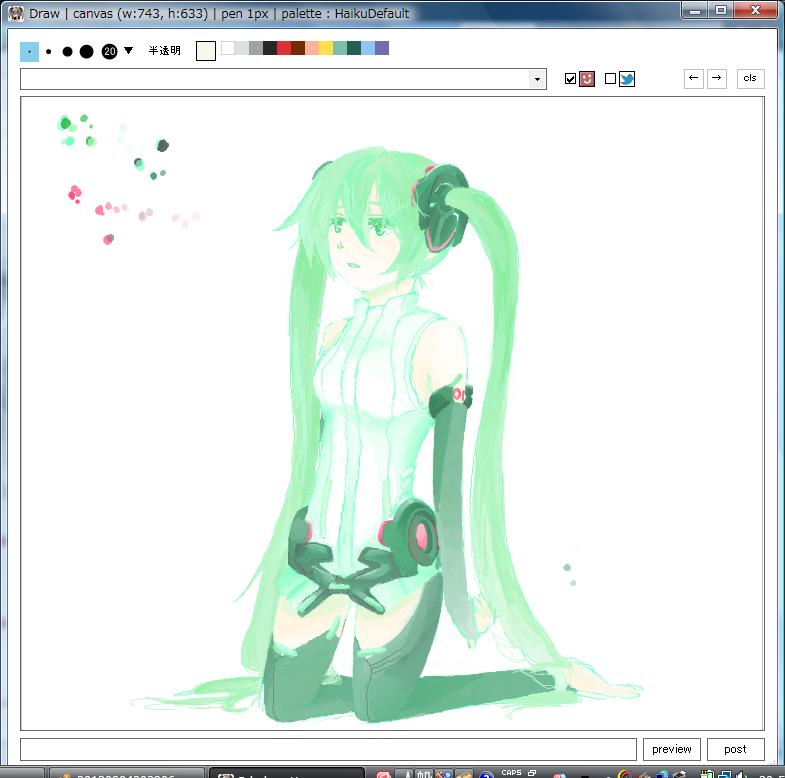Pick the red palette swatch
785x778 pixels.
click(x=284, y=48)
